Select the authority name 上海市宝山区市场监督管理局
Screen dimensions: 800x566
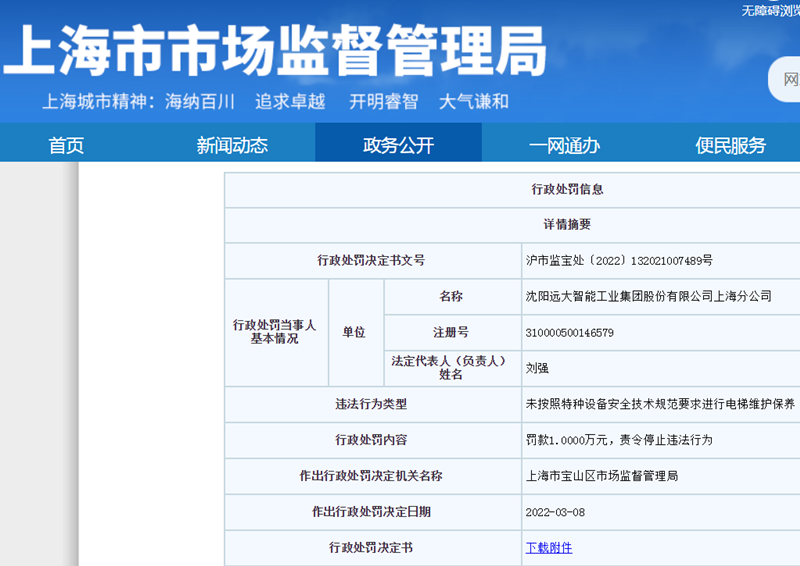pyautogui.click(x=602, y=476)
